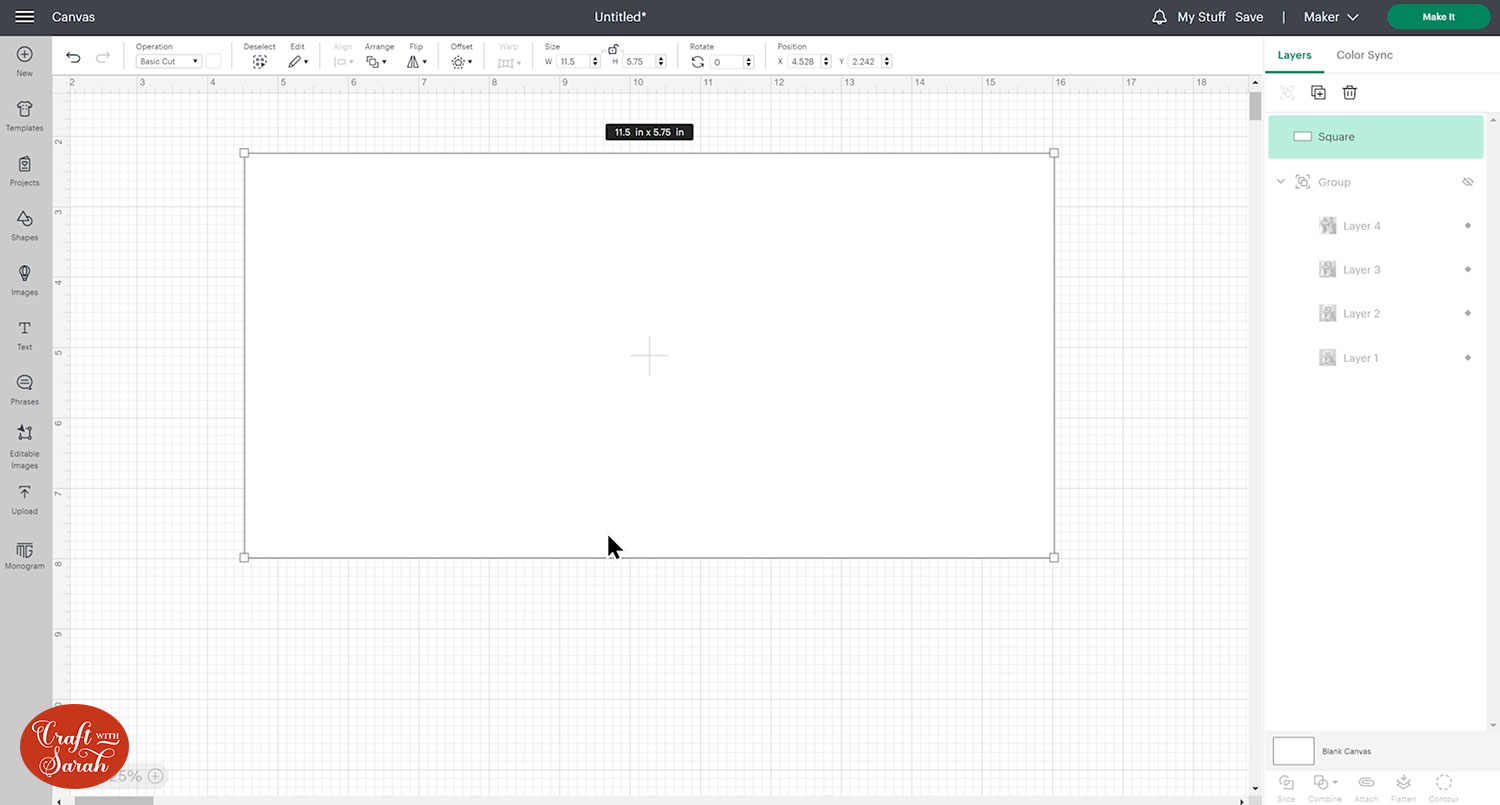Open the notifications bell
This screenshot has width=1500, height=805.
(x=1160, y=17)
